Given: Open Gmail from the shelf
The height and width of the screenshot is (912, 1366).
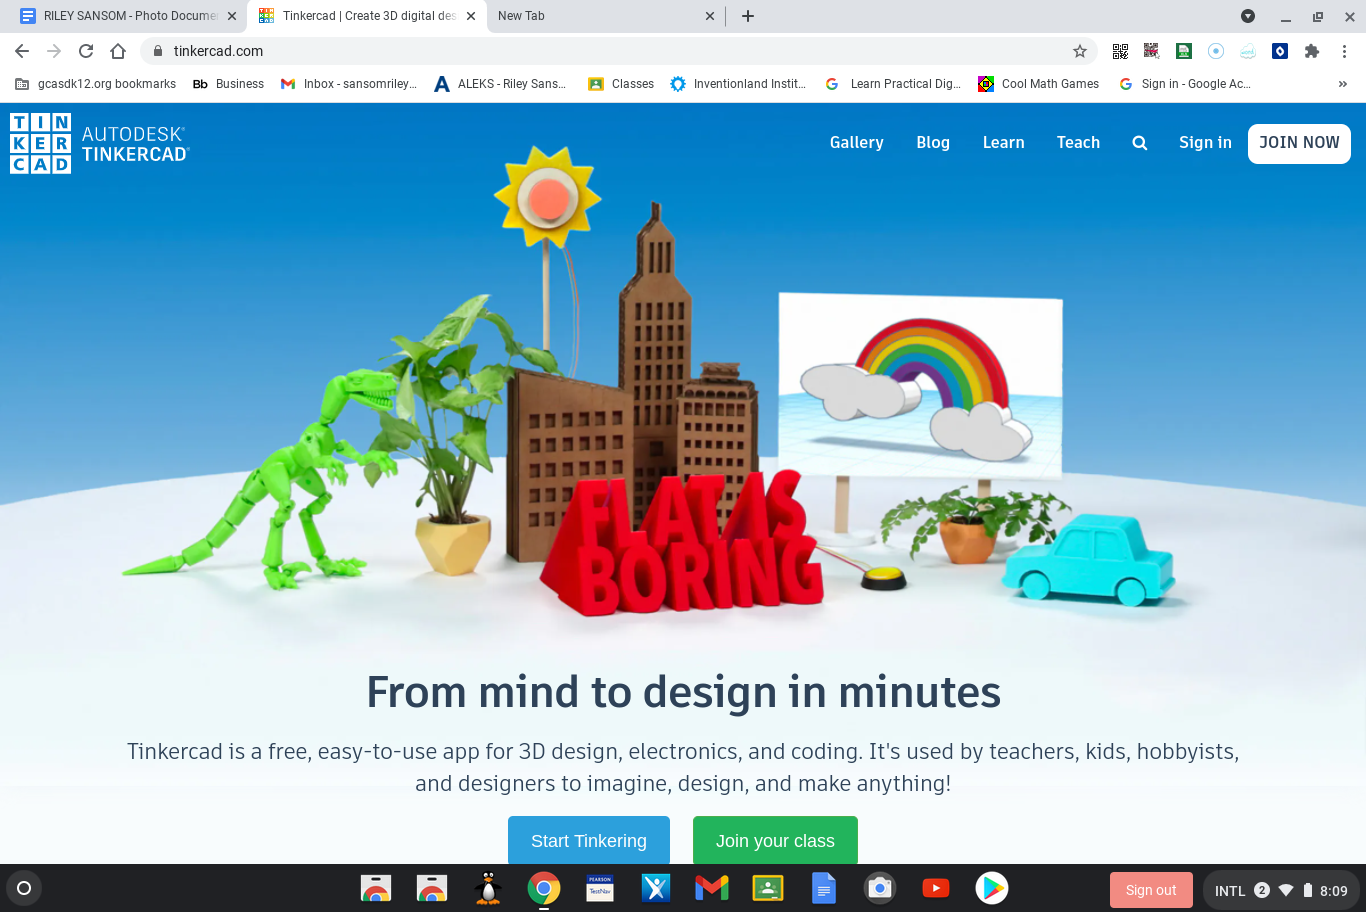Looking at the screenshot, I should pos(711,888).
